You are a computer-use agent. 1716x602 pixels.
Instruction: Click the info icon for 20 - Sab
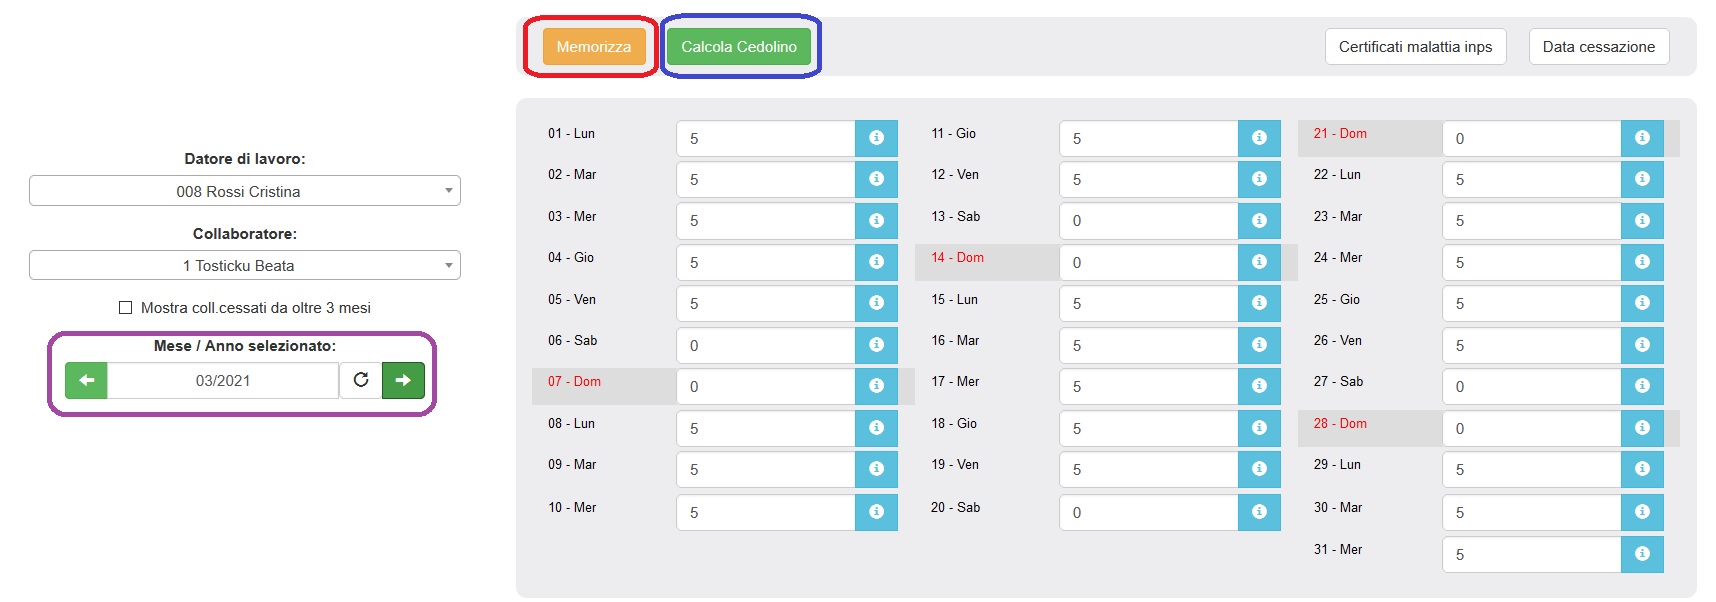(1259, 512)
